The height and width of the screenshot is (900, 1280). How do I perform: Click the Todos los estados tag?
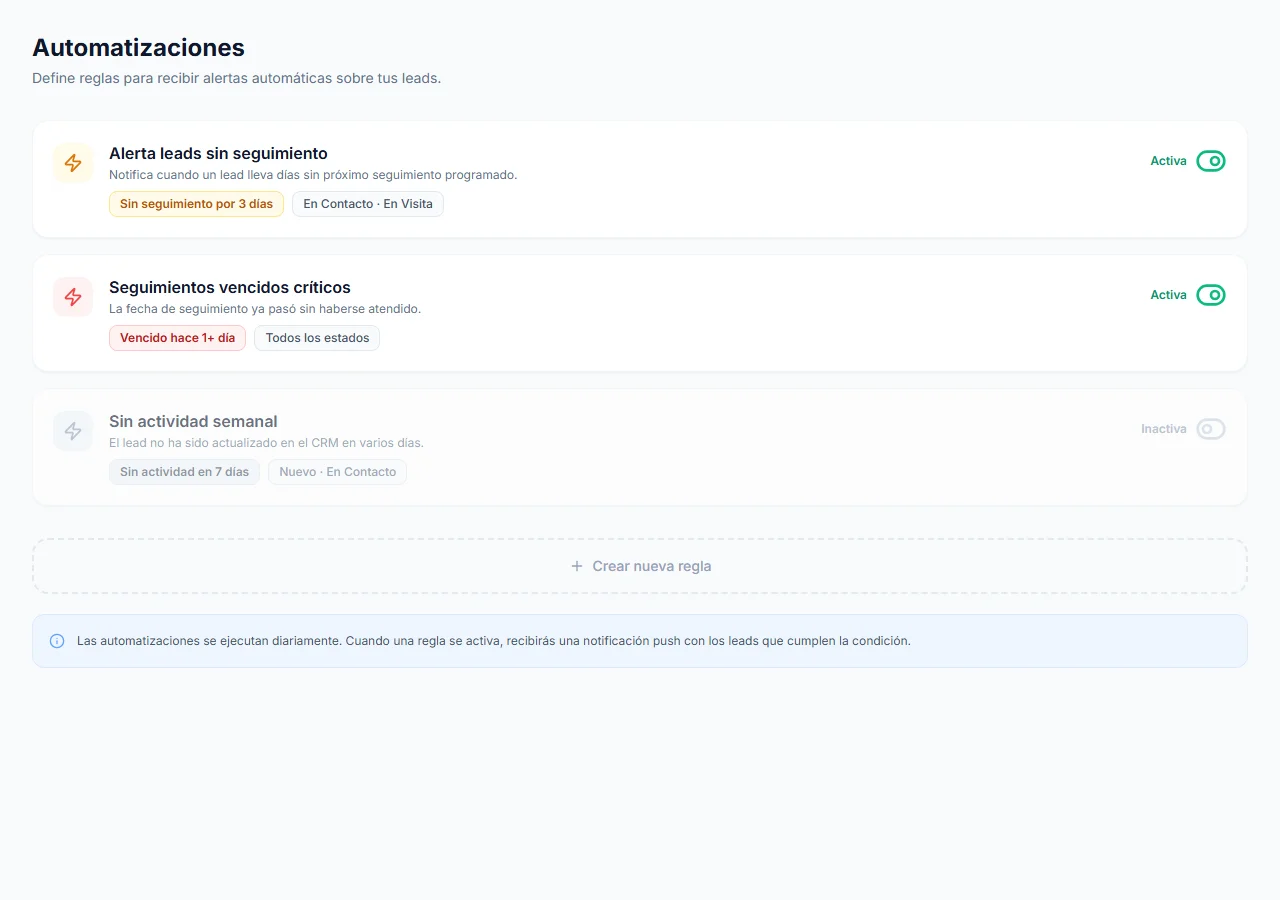click(x=317, y=338)
